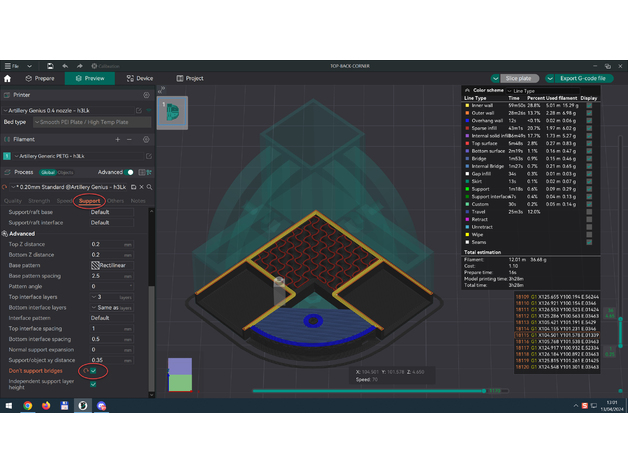Open Printer settings gear icon

tap(146, 95)
